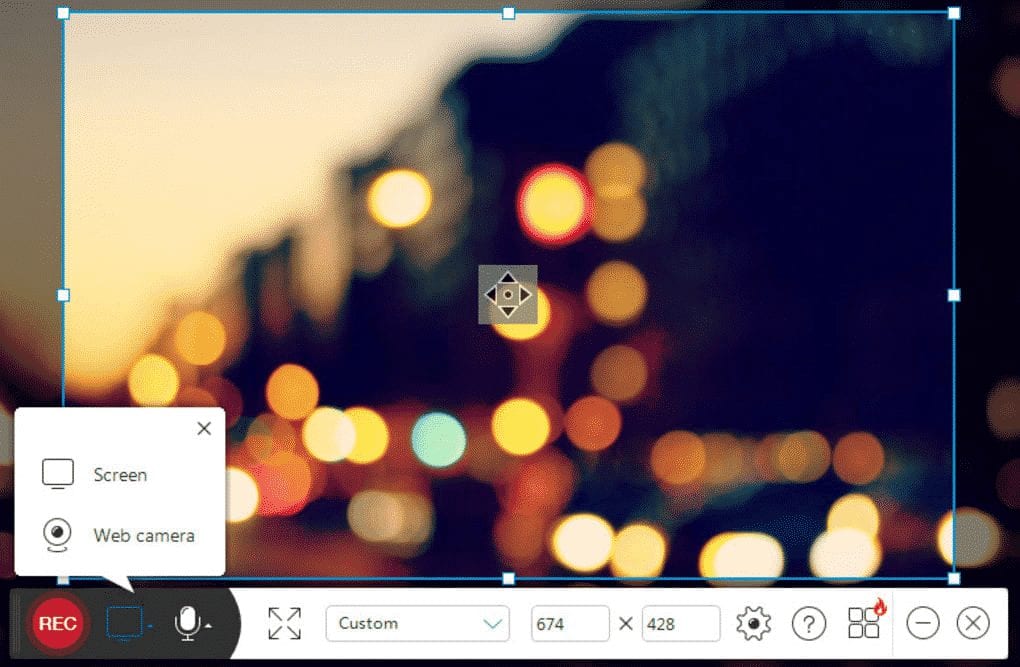Click the bottom-right corner resize handle

[954, 578]
